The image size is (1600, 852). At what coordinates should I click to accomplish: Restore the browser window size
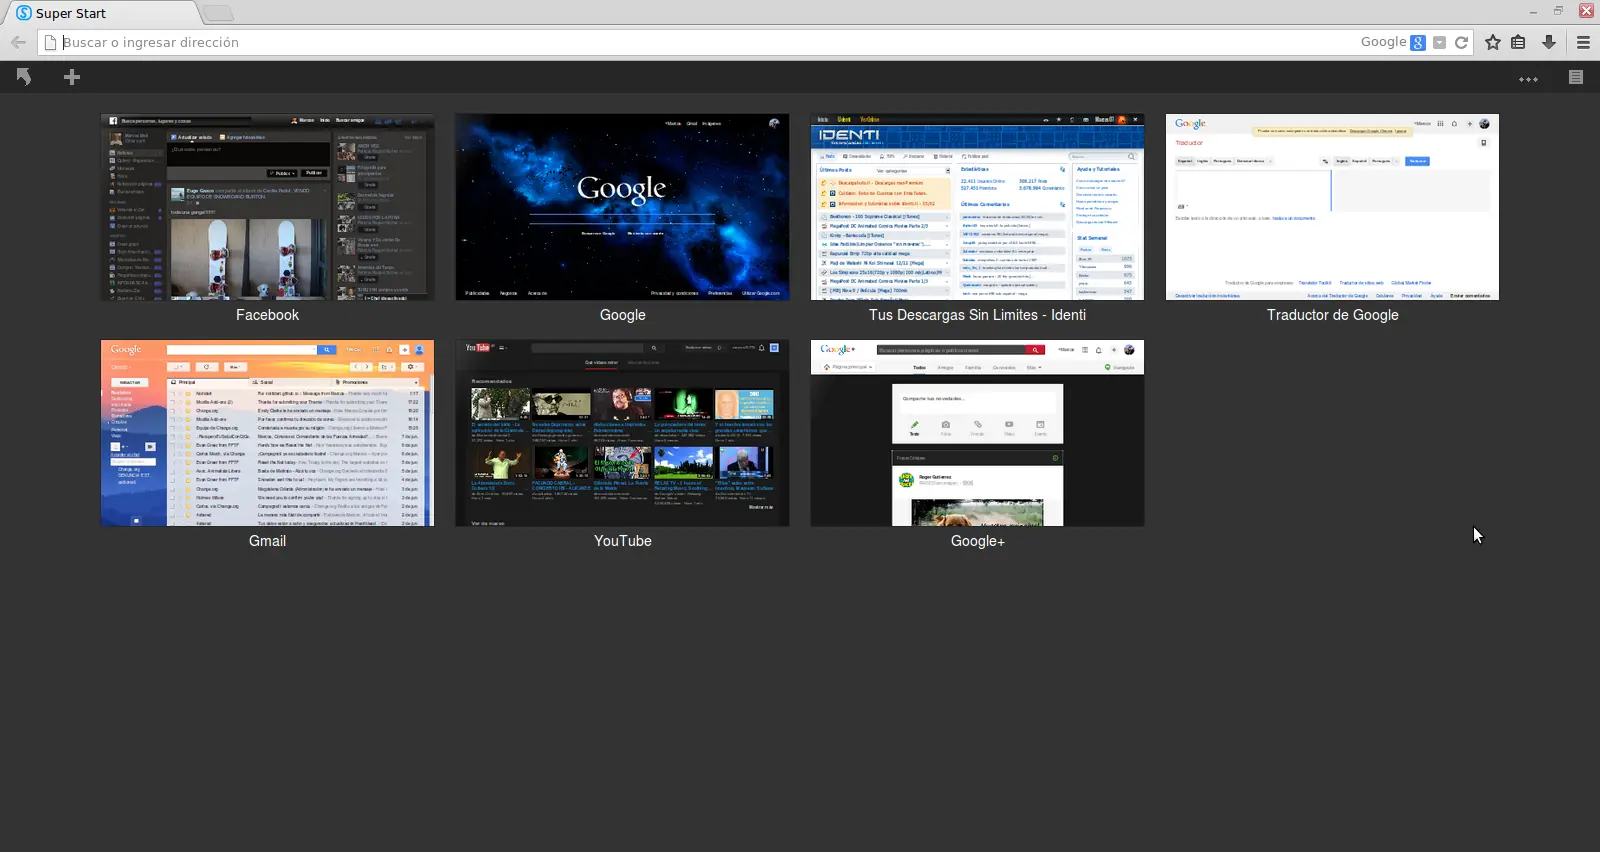[x=1558, y=11]
